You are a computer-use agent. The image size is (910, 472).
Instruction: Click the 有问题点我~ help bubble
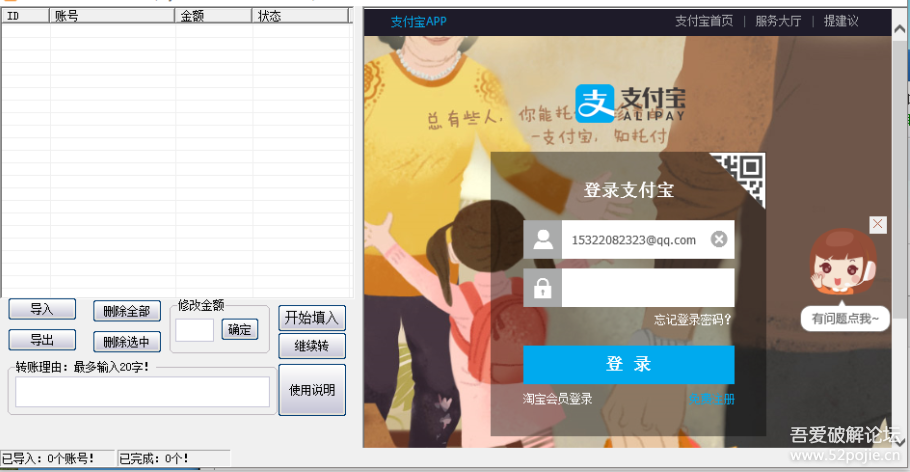point(845,319)
